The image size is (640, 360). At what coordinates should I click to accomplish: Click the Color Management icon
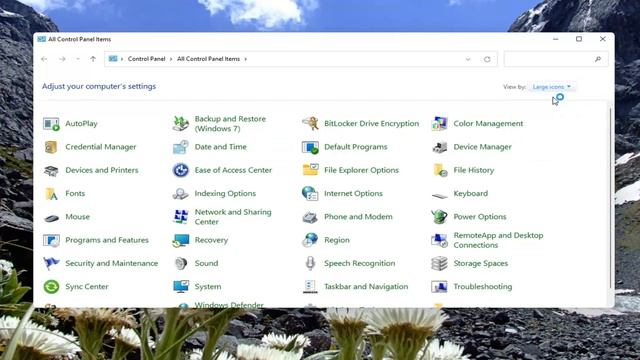click(440, 124)
